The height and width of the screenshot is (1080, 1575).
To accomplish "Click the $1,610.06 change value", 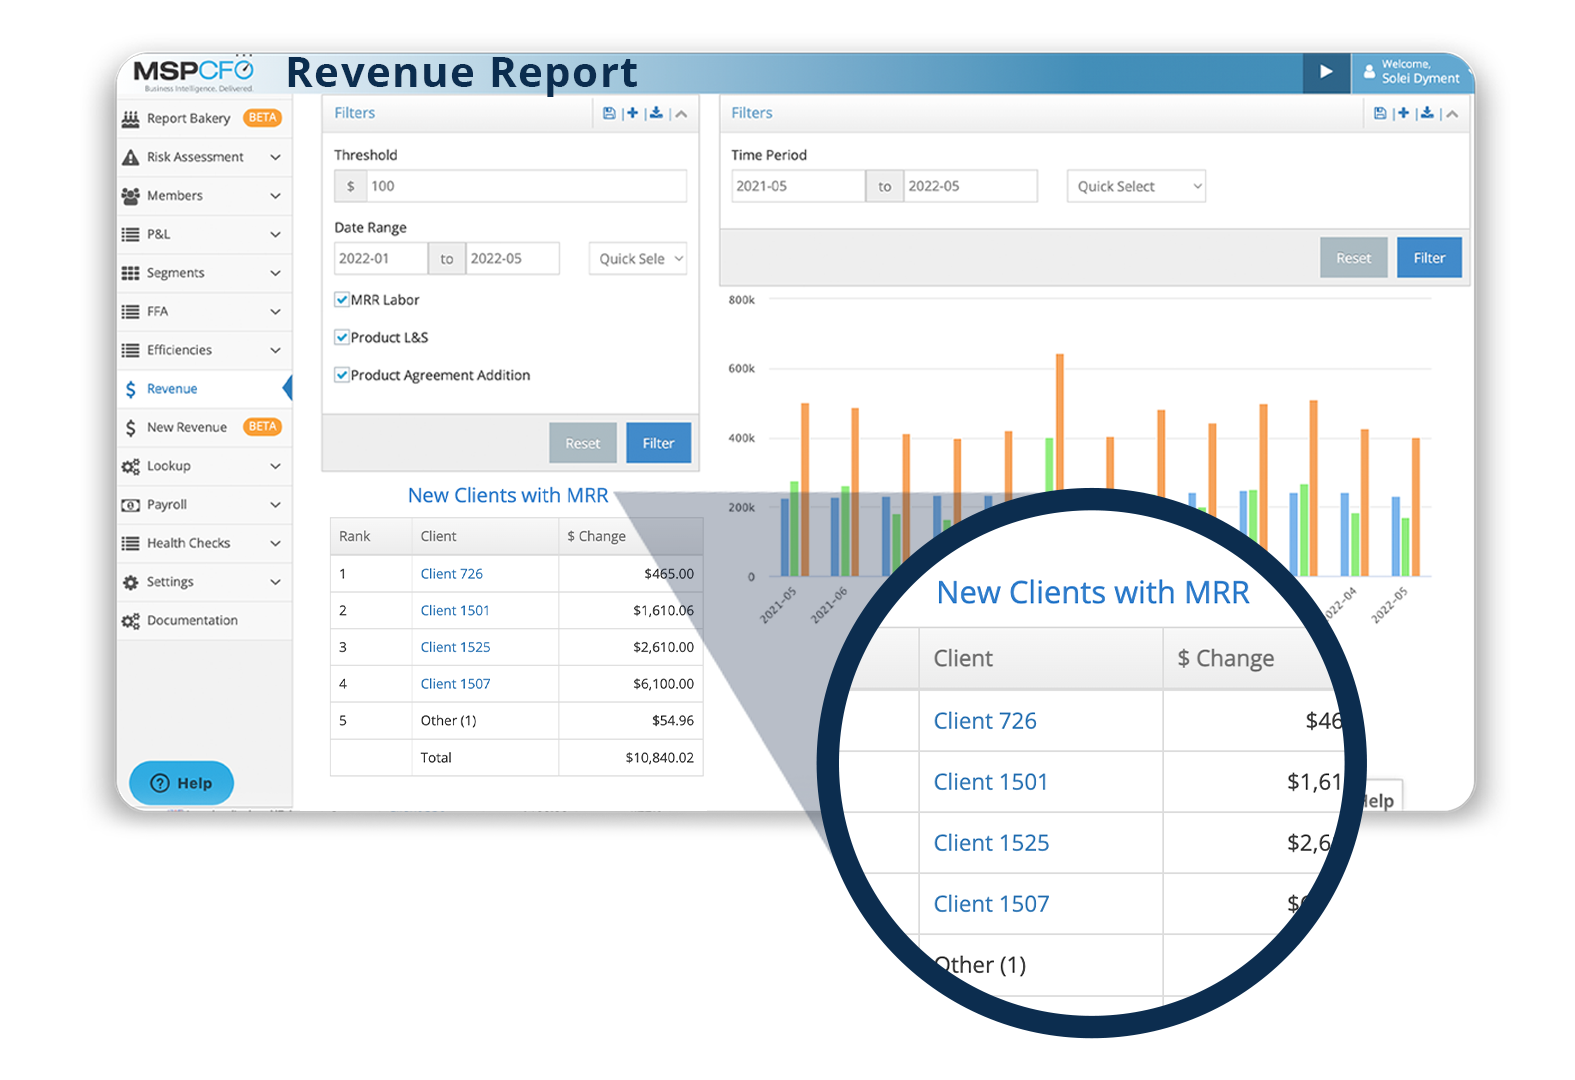I will tap(663, 611).
